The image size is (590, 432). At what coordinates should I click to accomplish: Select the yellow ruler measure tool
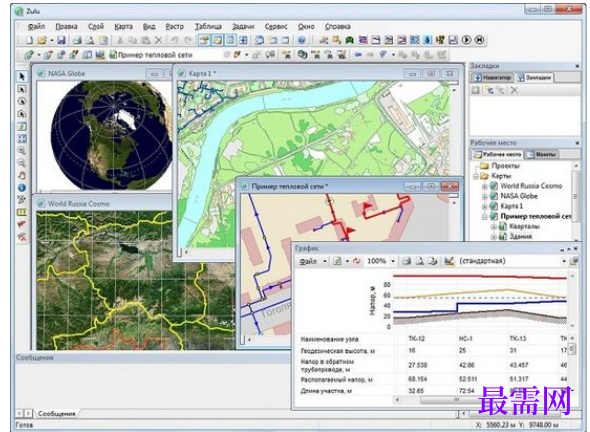click(22, 212)
